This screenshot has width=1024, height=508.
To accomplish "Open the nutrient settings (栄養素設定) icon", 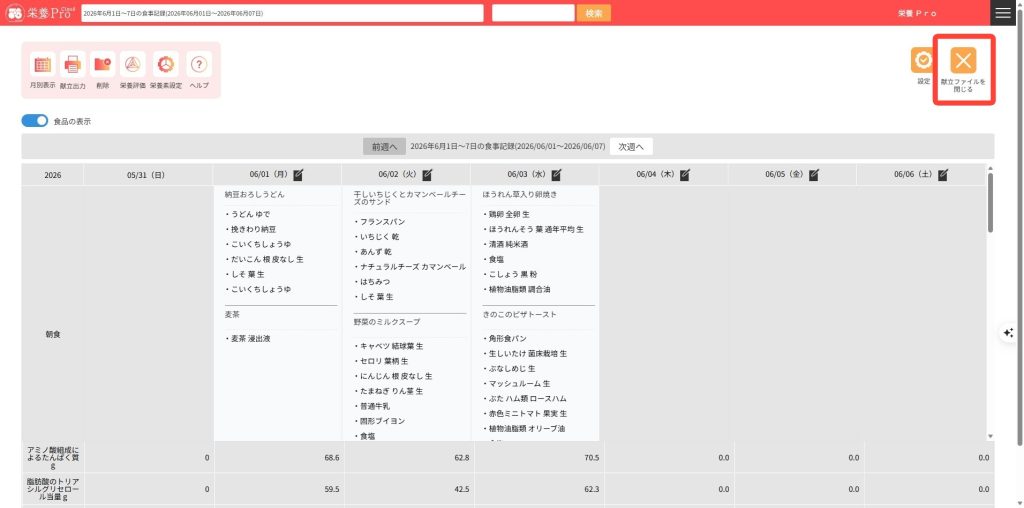I will 166,64.
